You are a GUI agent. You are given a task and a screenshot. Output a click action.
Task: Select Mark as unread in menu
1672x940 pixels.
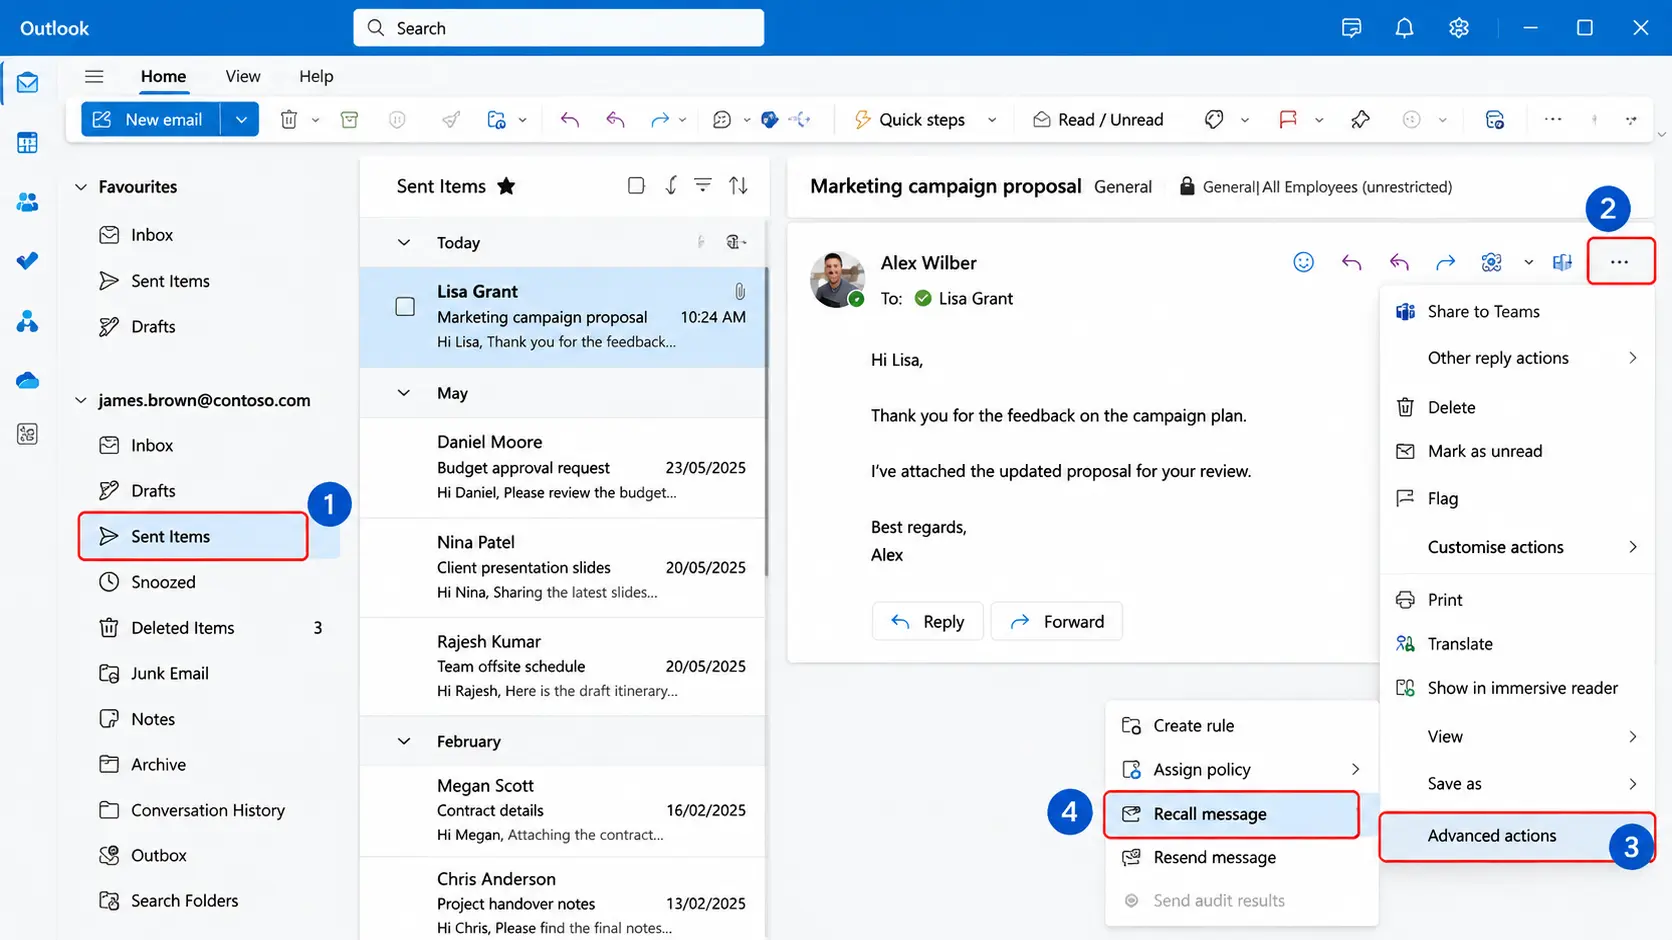point(1516,451)
